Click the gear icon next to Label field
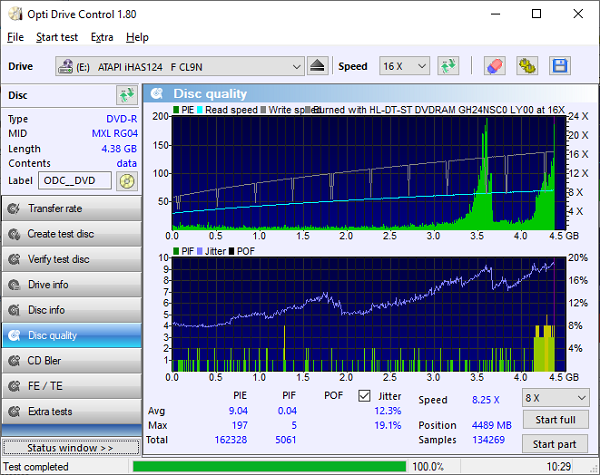The image size is (600, 475). pos(126,181)
